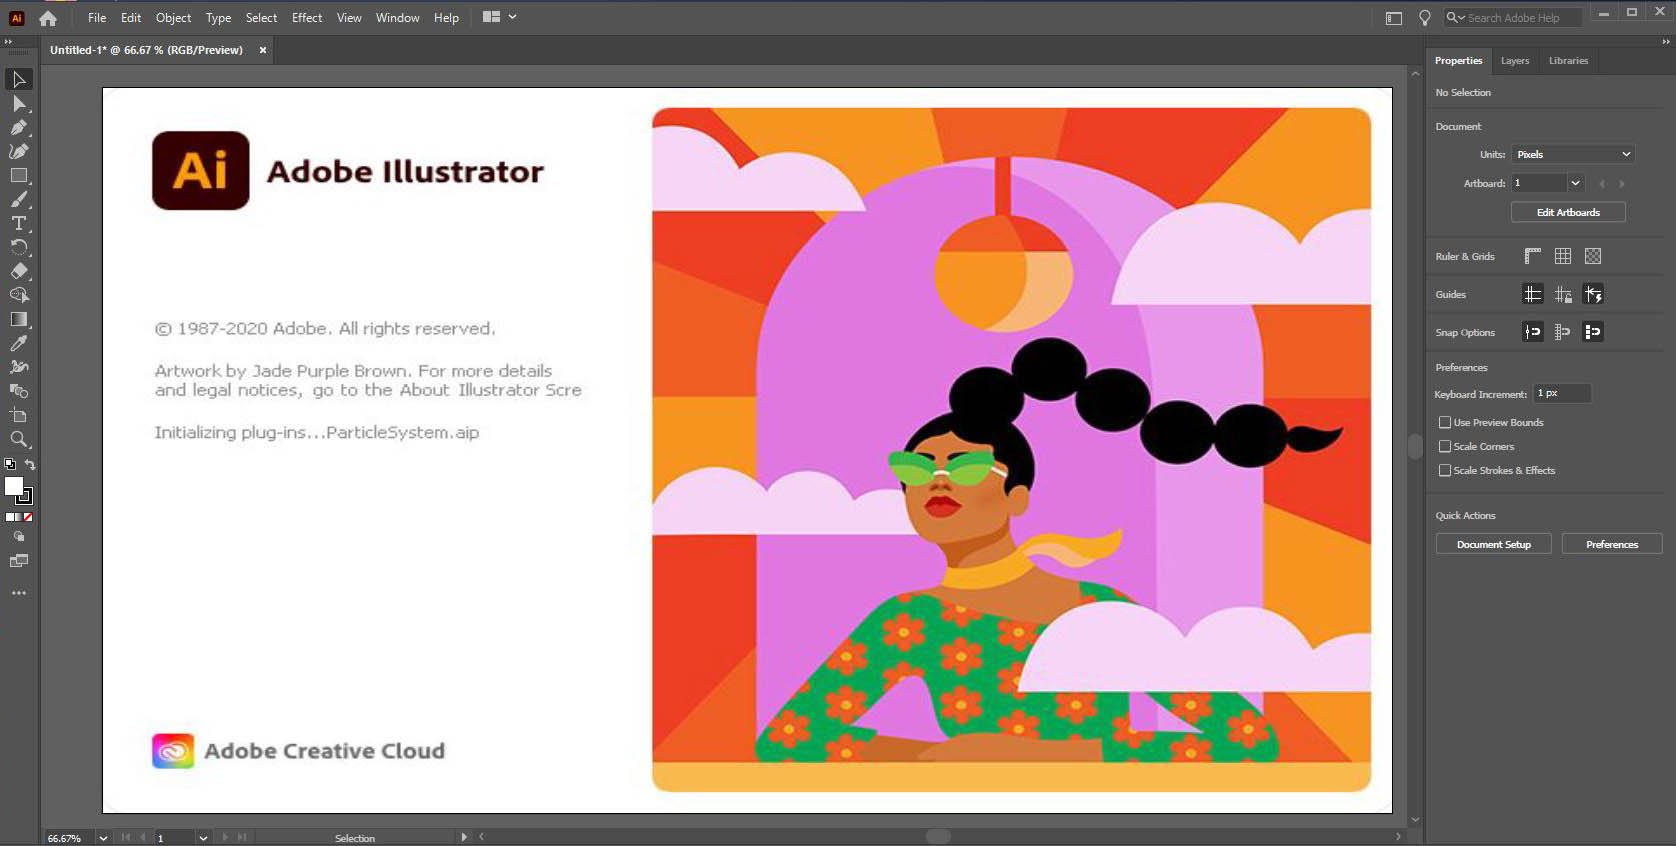Select the Eraser tool
This screenshot has width=1676, height=846.
[x=18, y=271]
